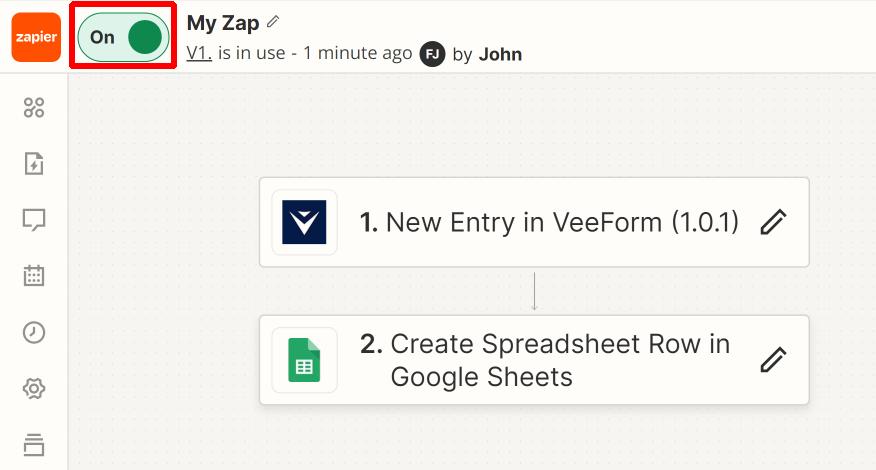
Task: Open the apps grid icon in sidebar
Action: pos(34,107)
